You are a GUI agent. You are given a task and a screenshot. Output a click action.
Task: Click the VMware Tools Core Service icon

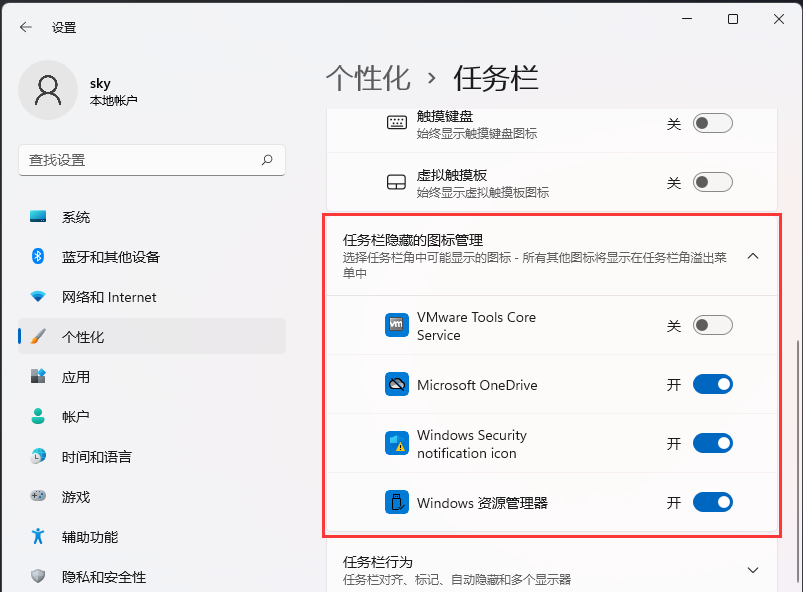pos(396,324)
